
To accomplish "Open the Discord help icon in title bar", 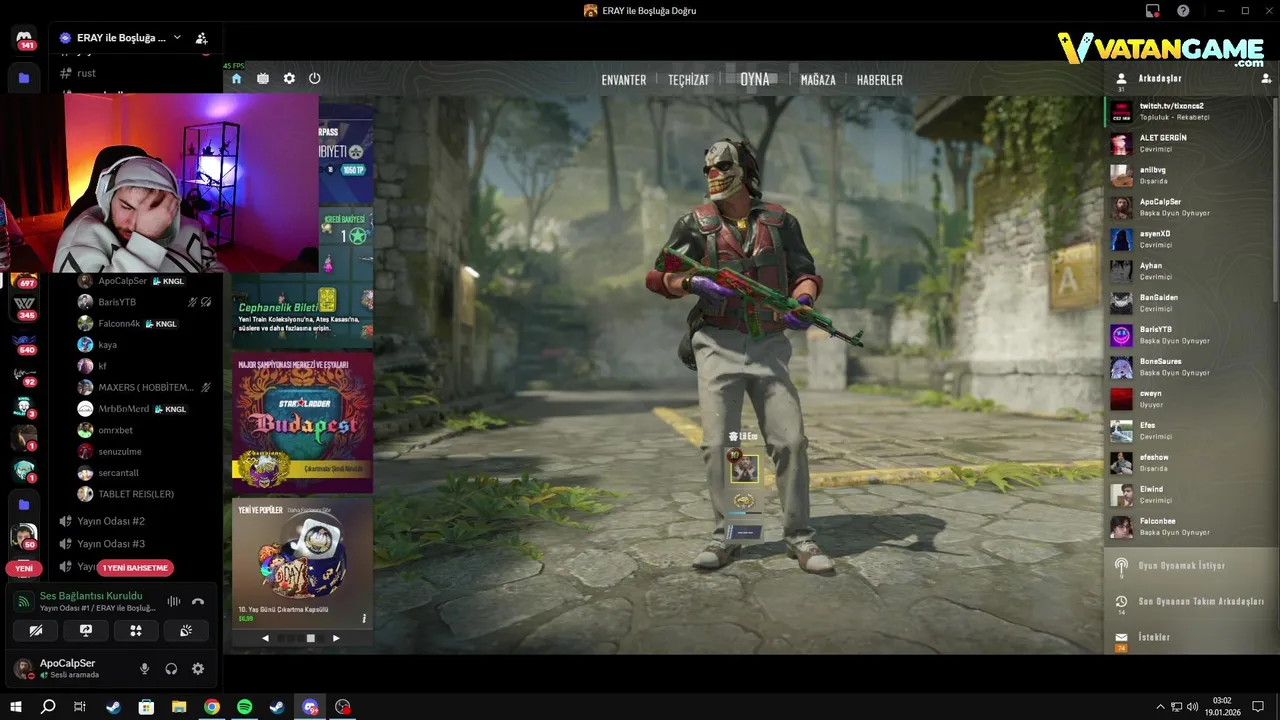I will click(x=1183, y=10).
